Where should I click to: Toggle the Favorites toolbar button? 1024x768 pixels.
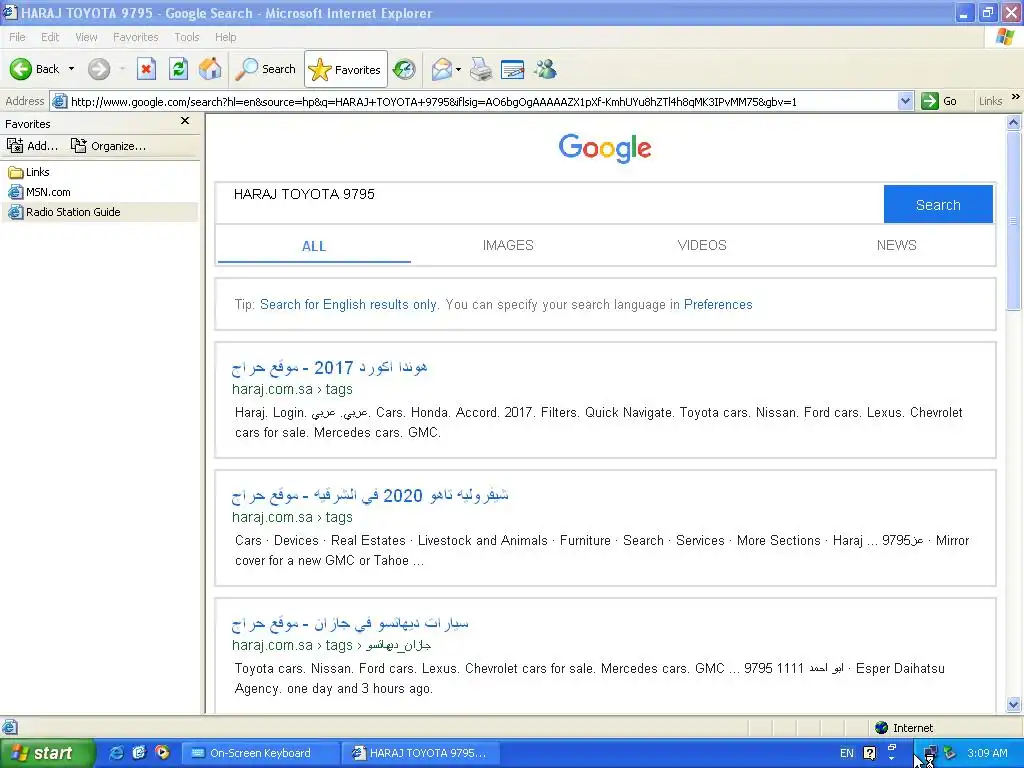(345, 69)
